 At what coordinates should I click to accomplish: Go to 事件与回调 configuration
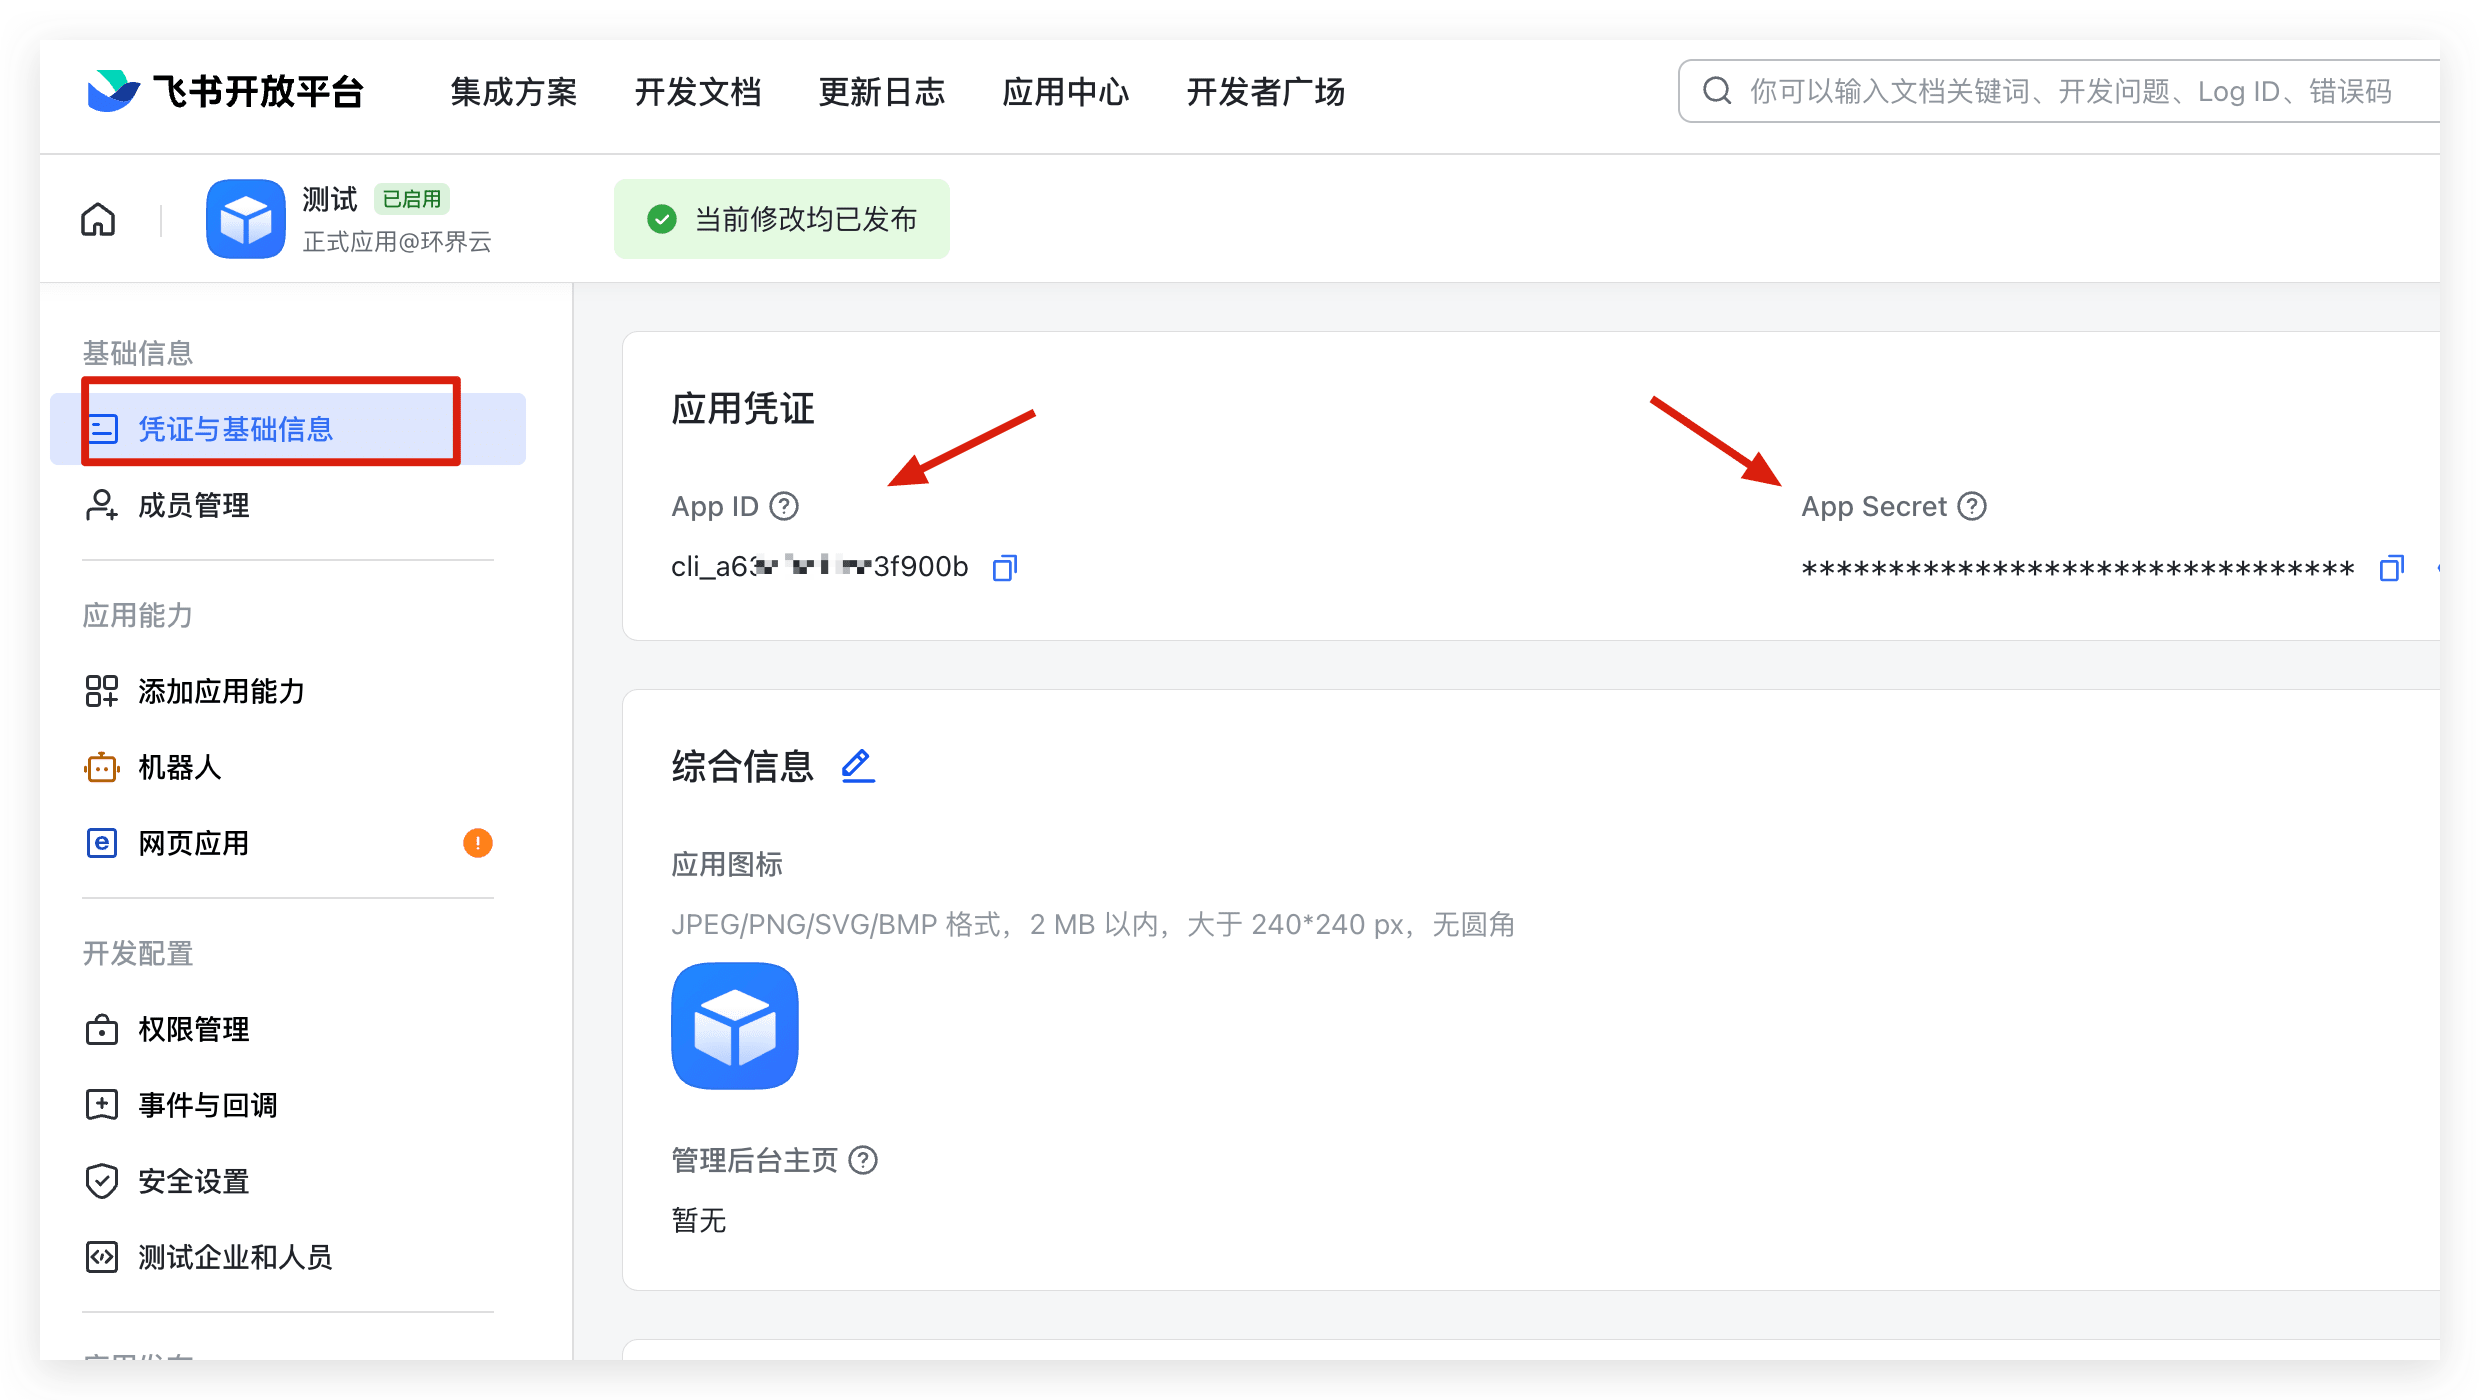tap(207, 1105)
